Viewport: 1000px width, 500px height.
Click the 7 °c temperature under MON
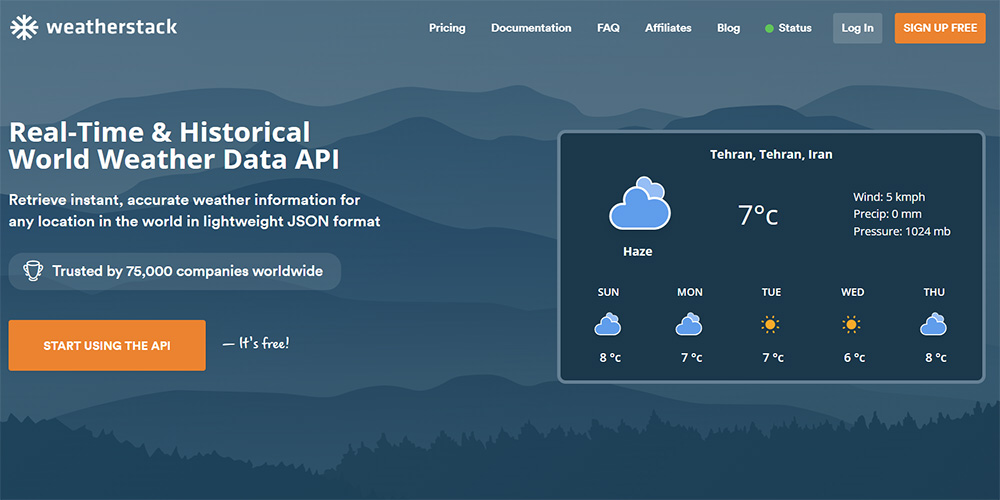[x=692, y=358]
